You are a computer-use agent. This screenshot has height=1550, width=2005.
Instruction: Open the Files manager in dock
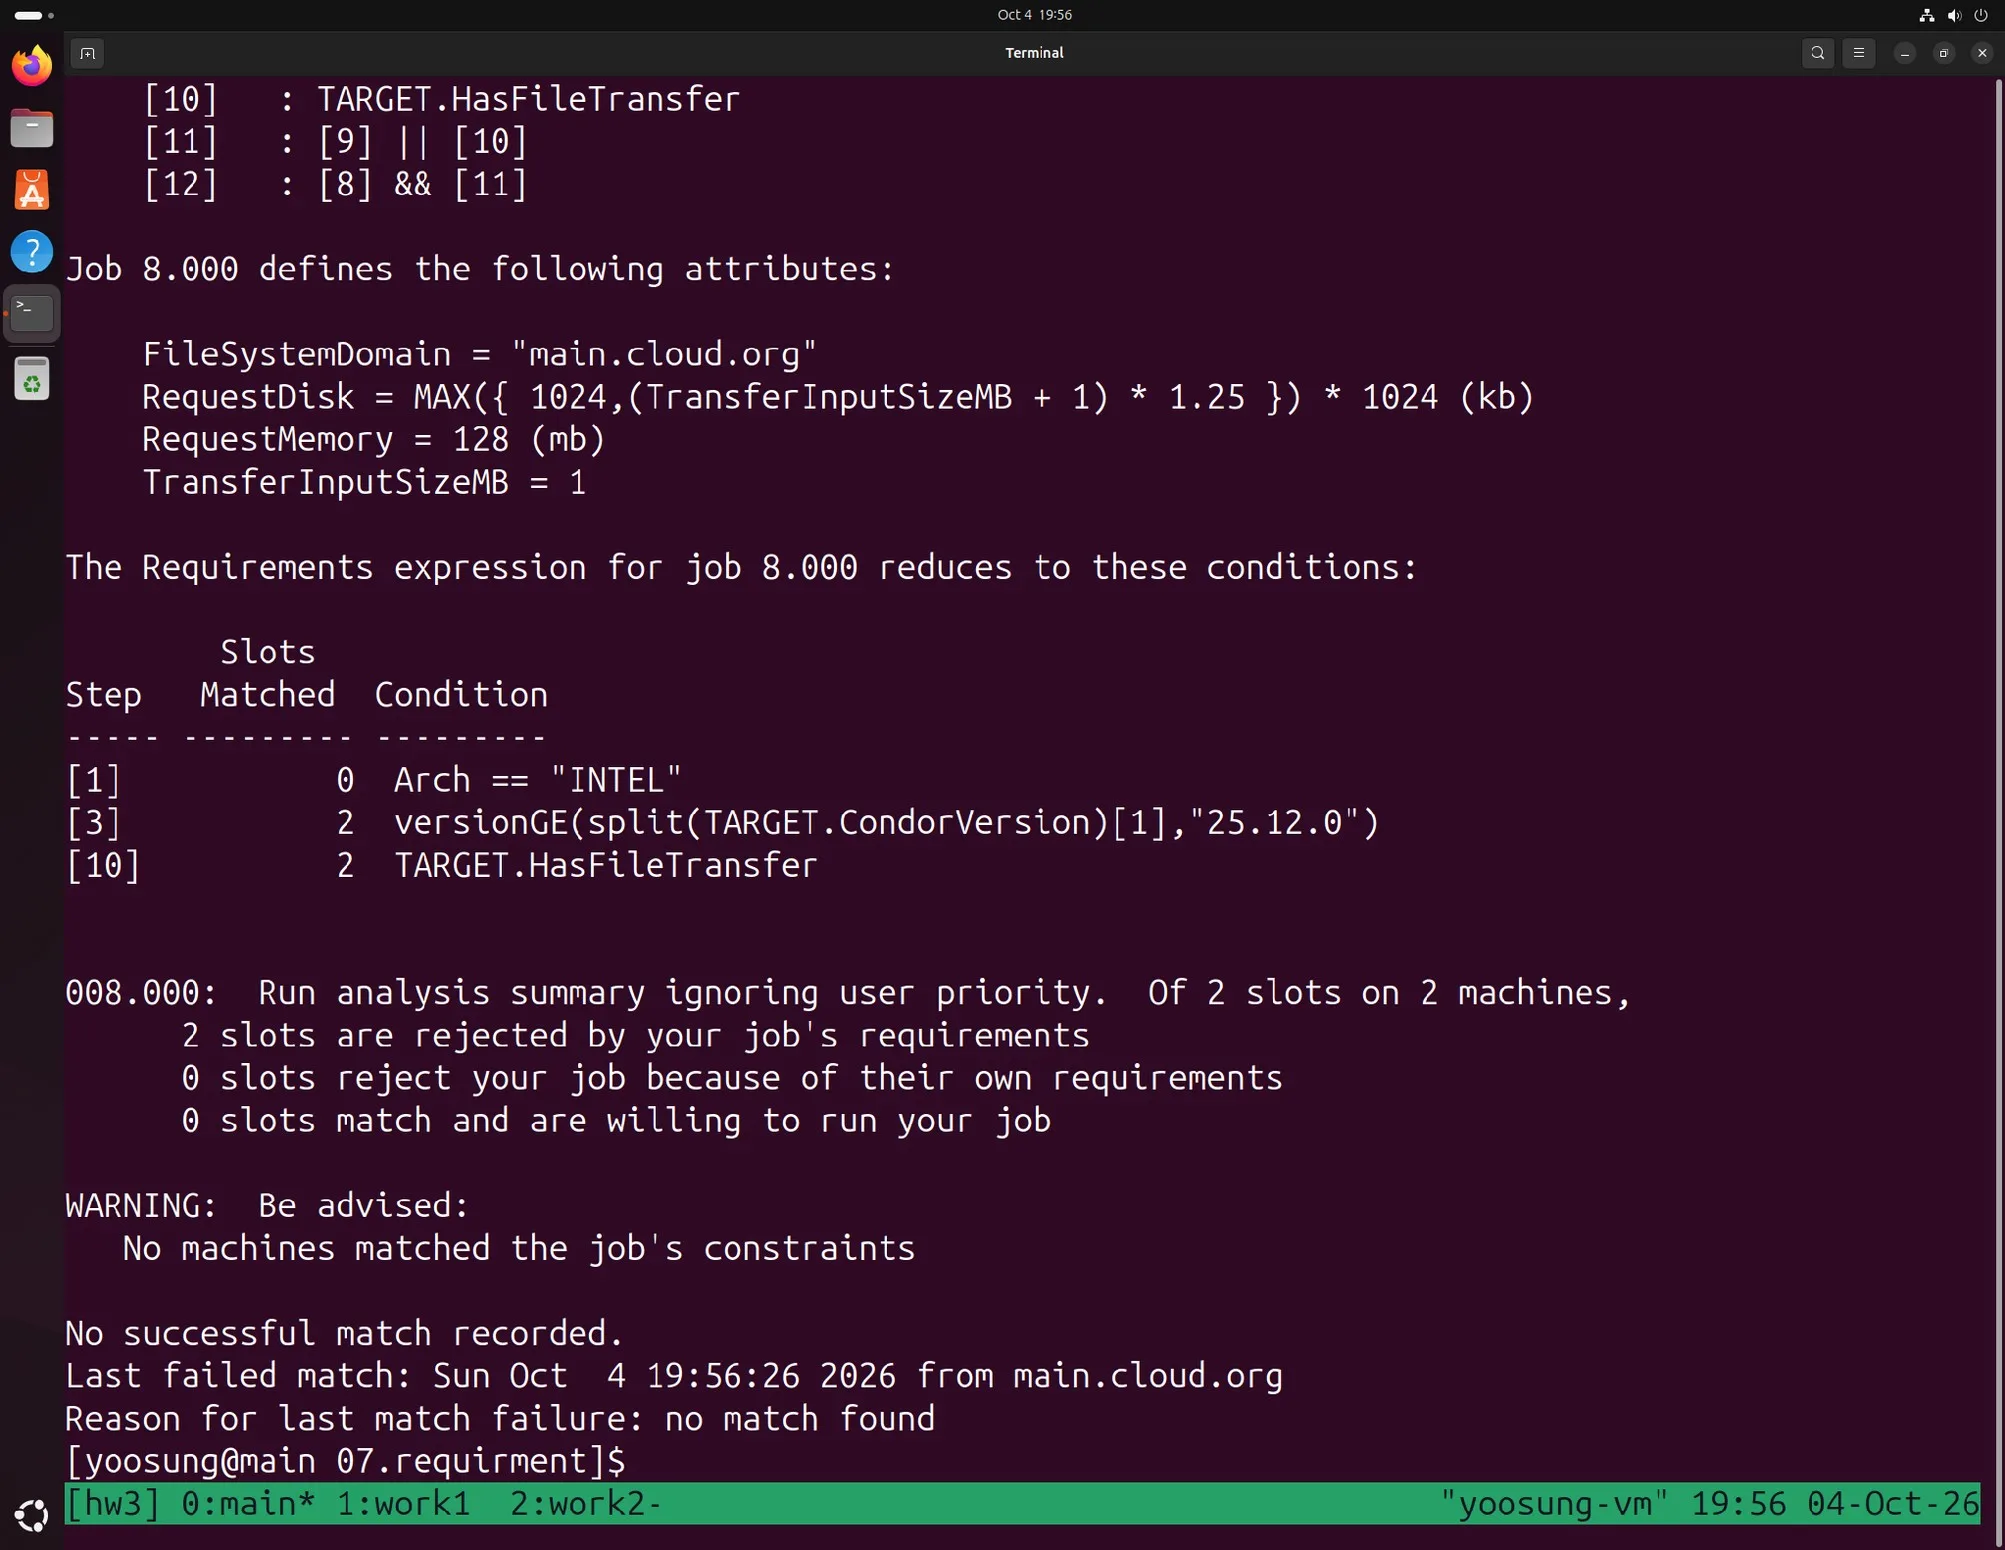tap(32, 128)
